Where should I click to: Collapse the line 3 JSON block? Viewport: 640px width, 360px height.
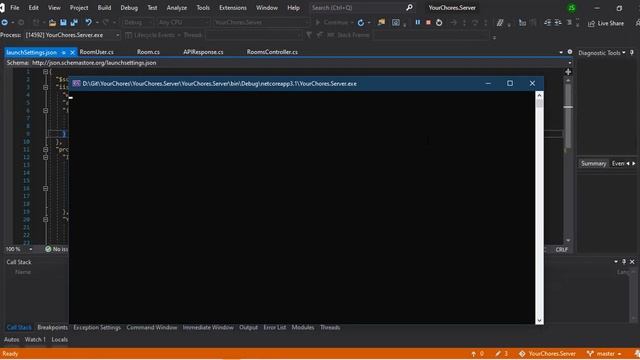pos(46,87)
